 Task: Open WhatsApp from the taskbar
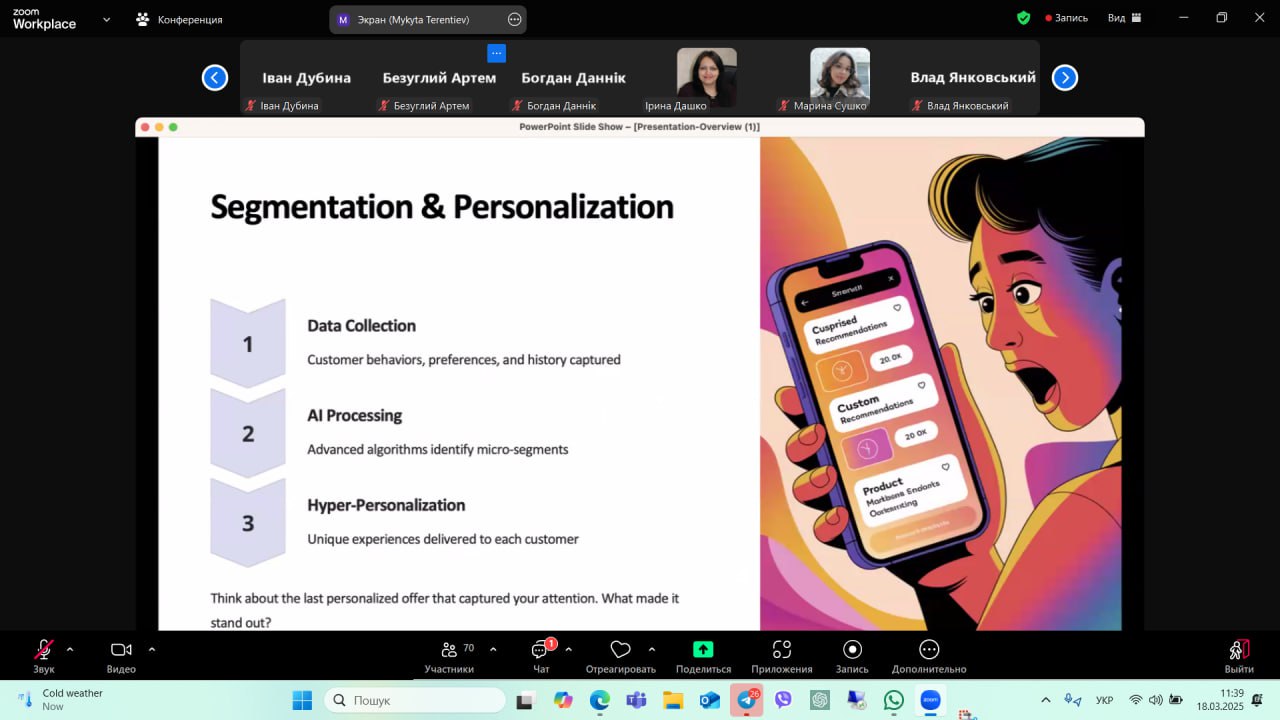point(893,700)
